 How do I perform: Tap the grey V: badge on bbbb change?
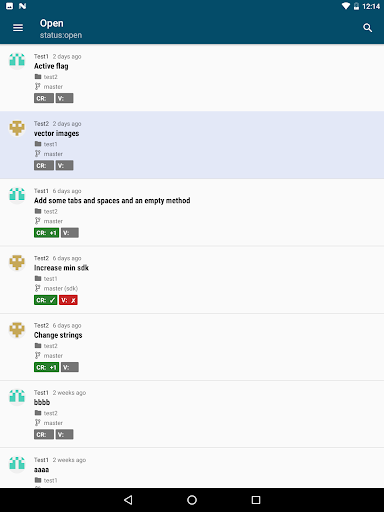point(64,434)
